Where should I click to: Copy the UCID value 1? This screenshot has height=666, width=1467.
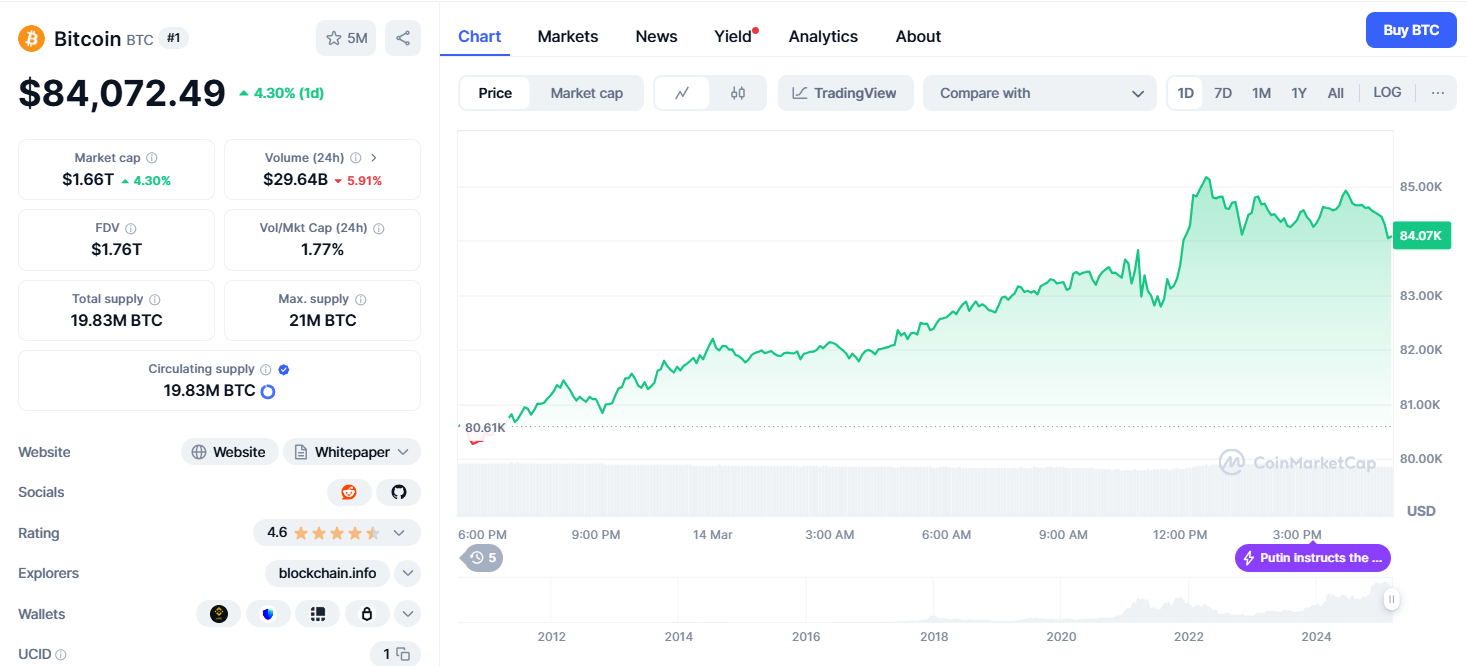[x=403, y=654]
